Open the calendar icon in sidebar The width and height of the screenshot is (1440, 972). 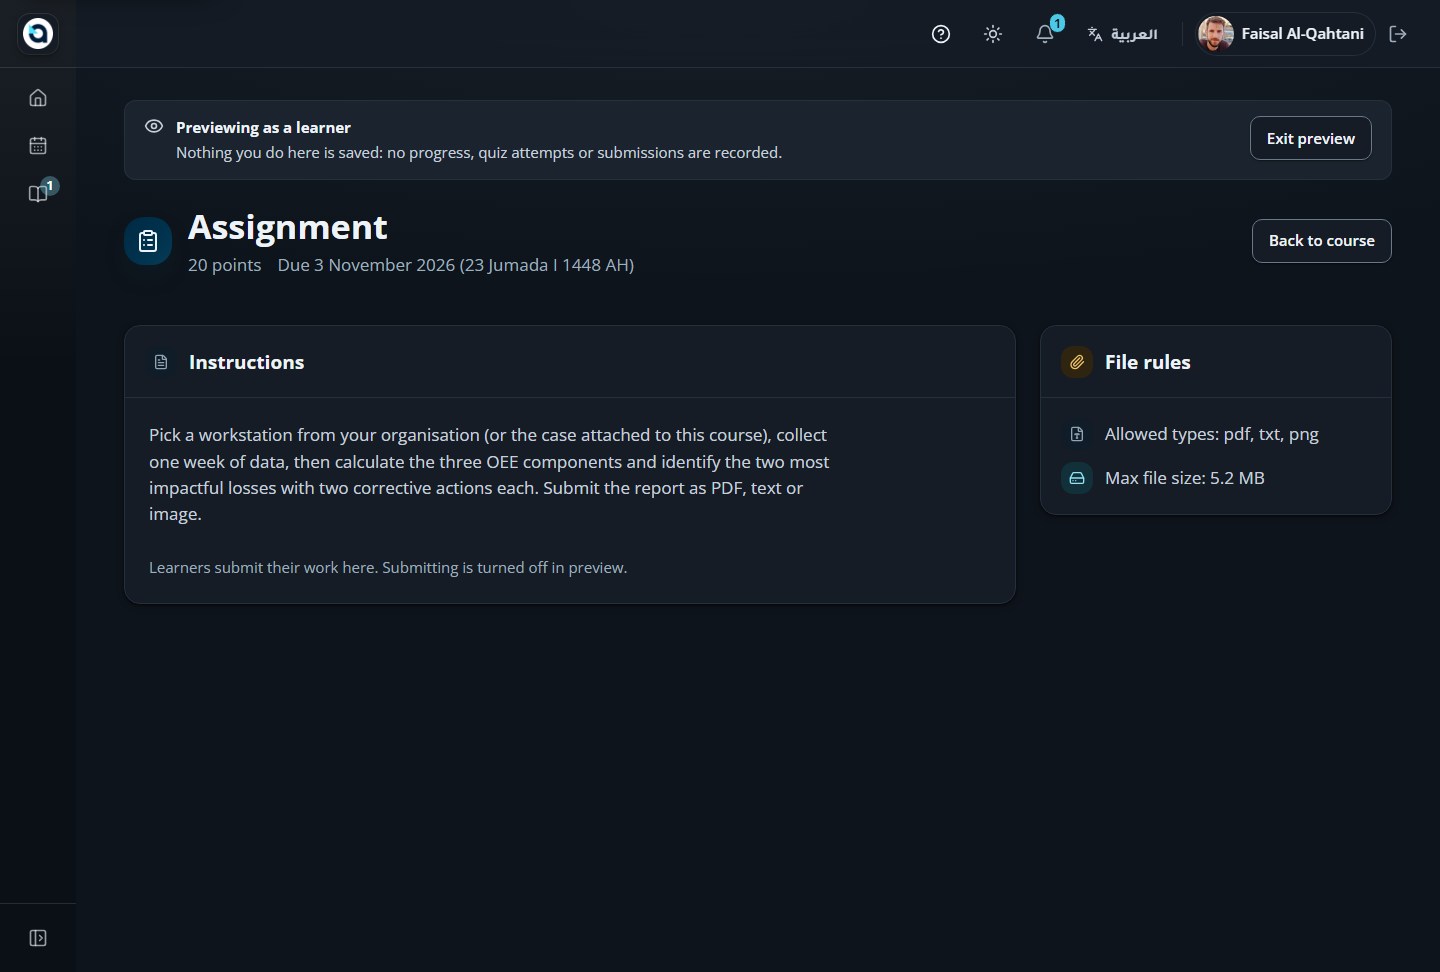pos(38,145)
